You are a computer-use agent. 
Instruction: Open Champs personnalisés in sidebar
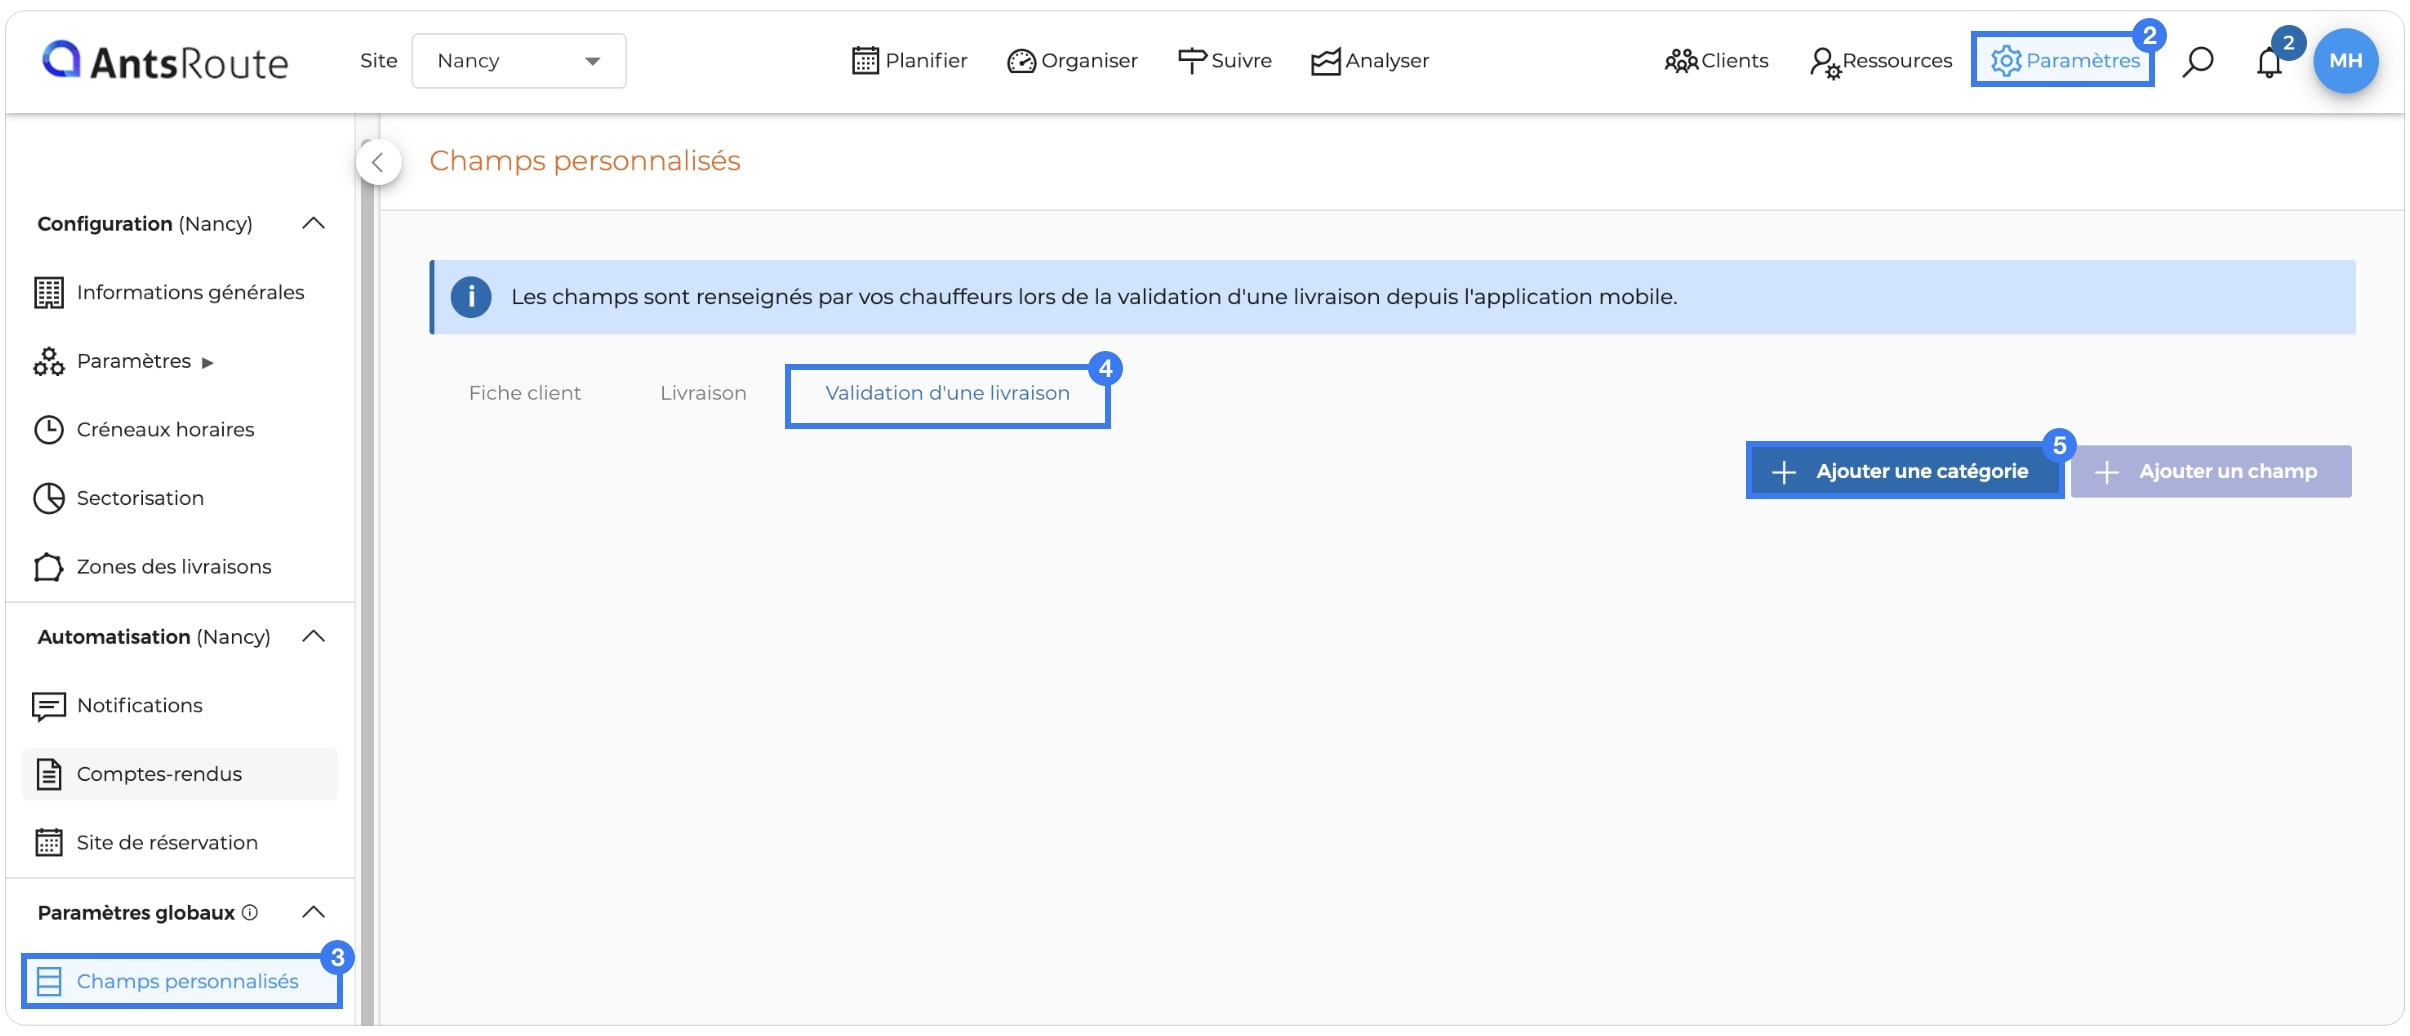181,981
